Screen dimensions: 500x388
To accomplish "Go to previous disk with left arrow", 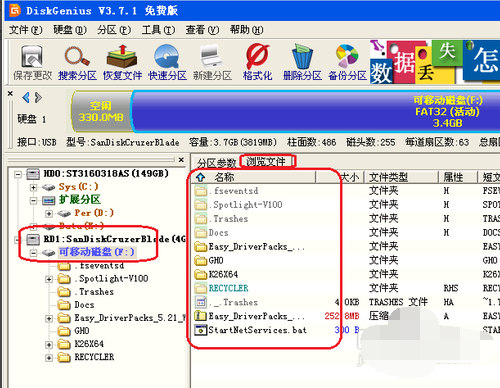I will coord(26,98).
